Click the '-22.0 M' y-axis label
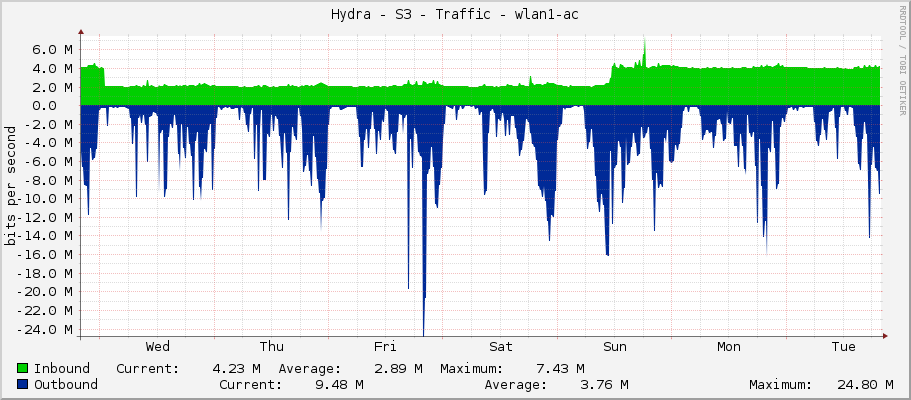The image size is (911, 400). point(45,310)
